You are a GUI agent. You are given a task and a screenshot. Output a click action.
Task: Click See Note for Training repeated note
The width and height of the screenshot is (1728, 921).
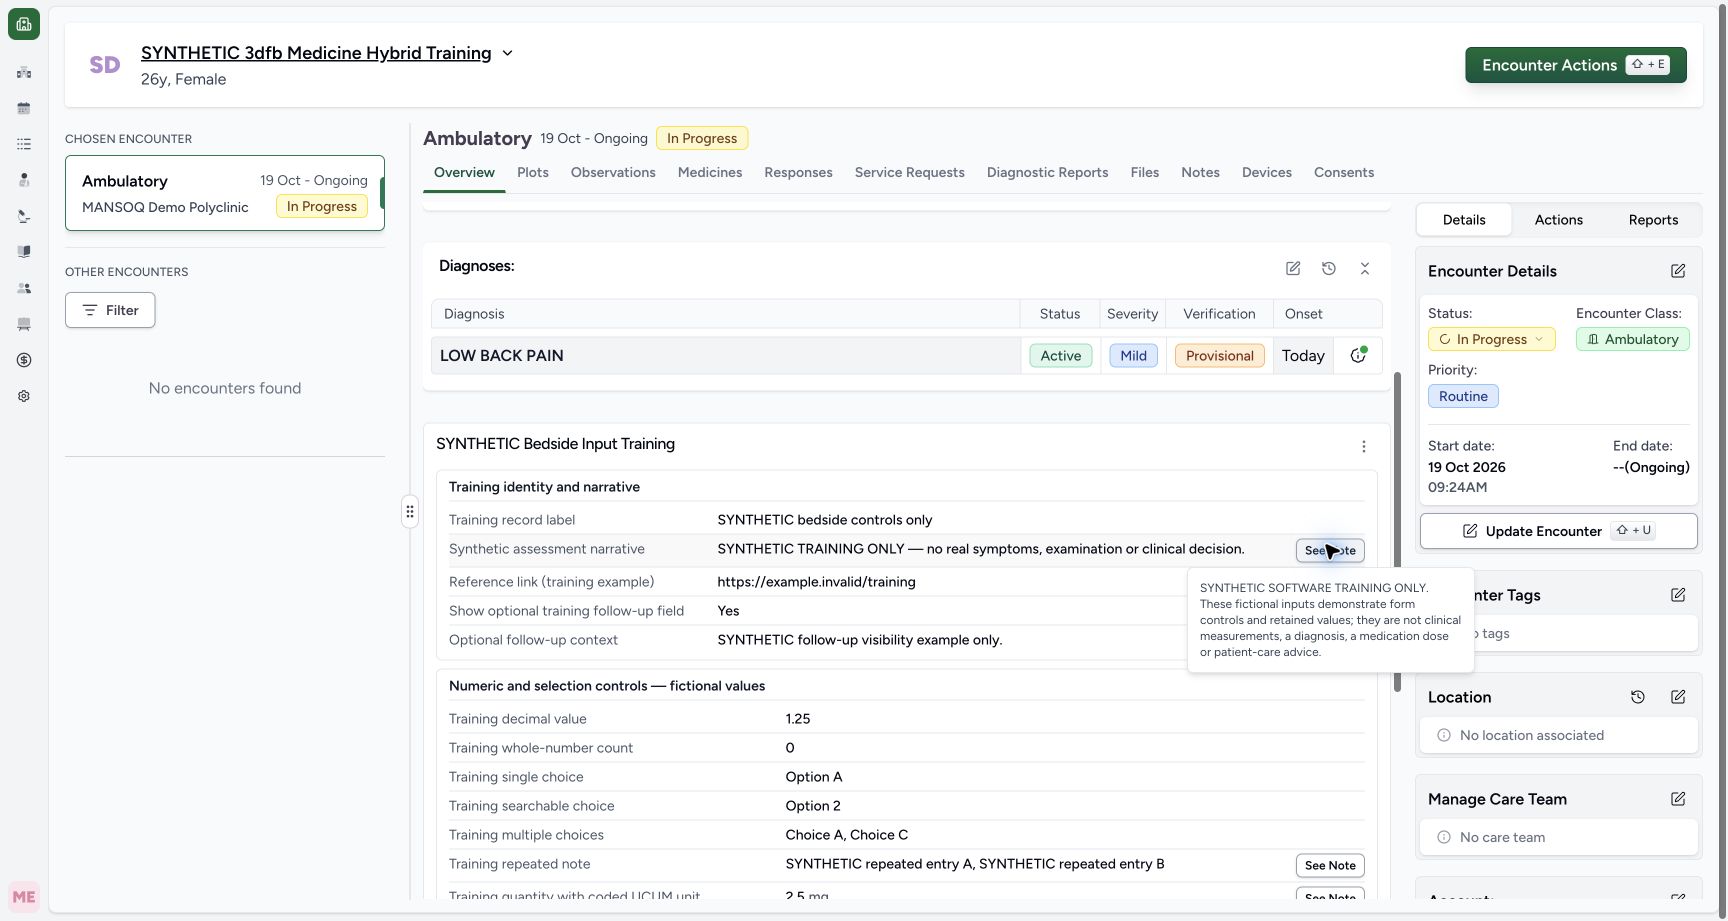(1330, 865)
